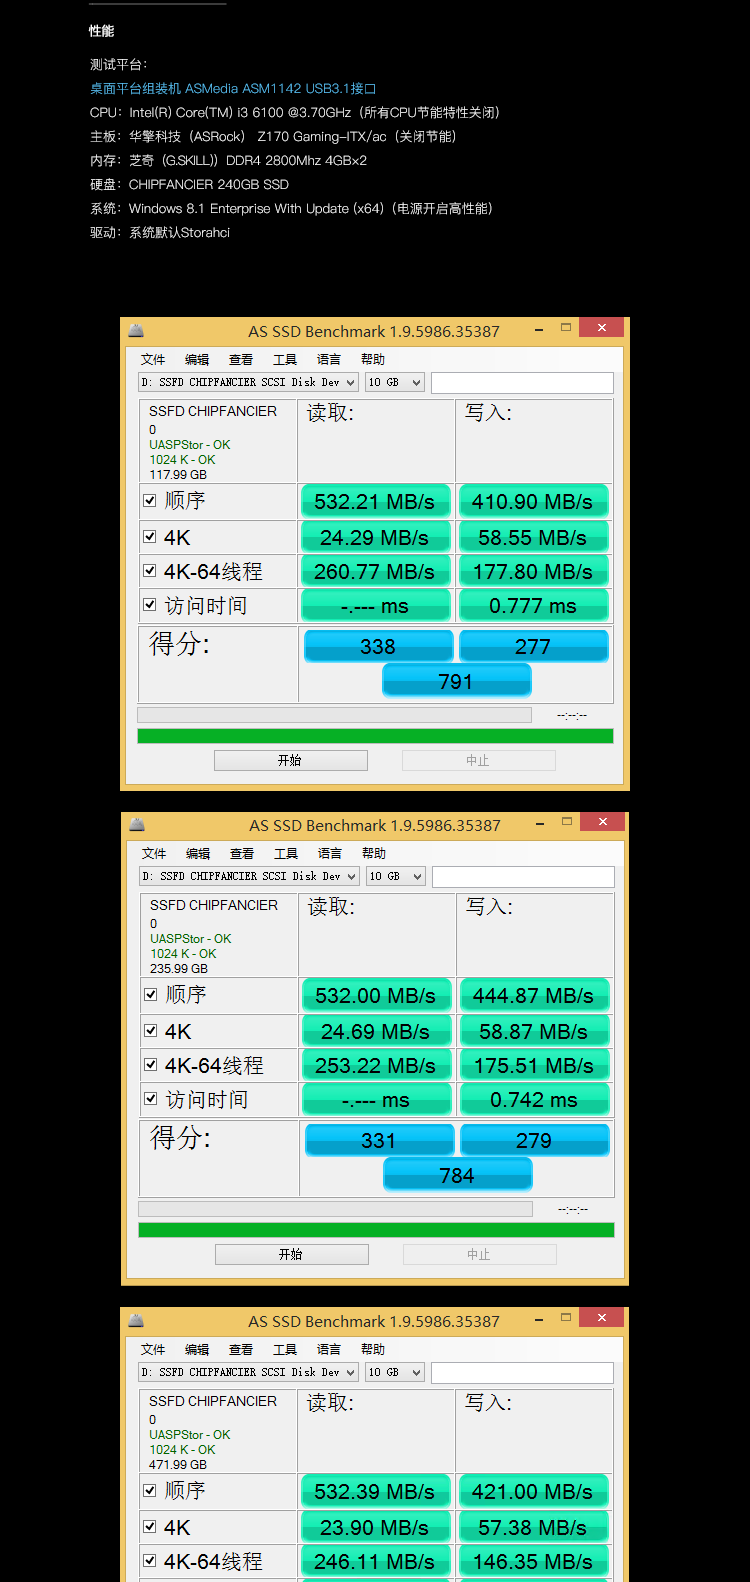This screenshot has height=1582, width=750.
Task: Uncheck 顺序 test in the 235.99 GB window
Action: tap(151, 994)
